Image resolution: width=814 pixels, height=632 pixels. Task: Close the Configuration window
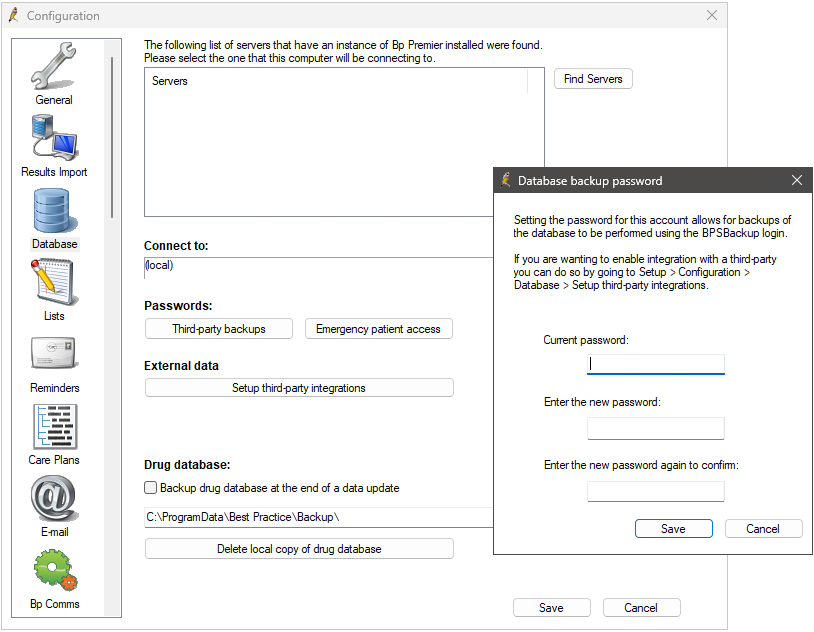pos(712,15)
